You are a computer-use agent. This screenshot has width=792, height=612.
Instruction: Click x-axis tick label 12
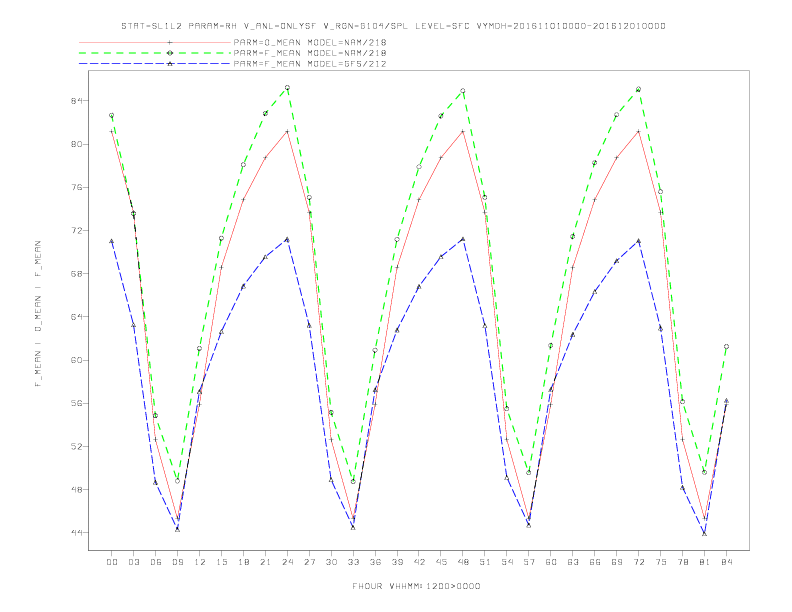coord(200,562)
